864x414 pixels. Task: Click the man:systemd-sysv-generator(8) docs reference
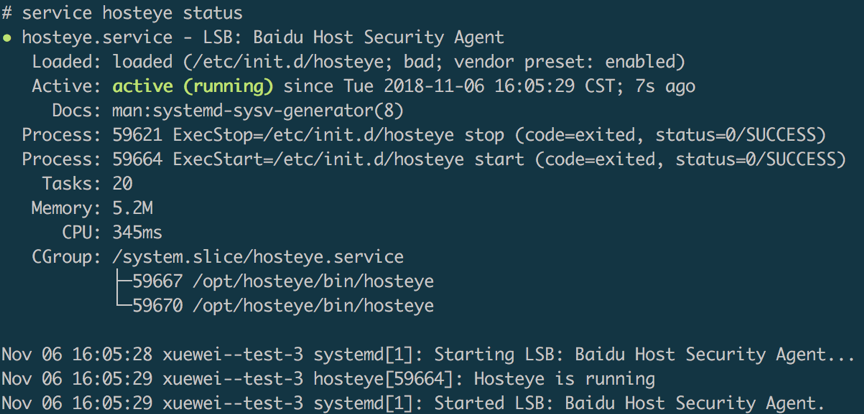pos(258,111)
